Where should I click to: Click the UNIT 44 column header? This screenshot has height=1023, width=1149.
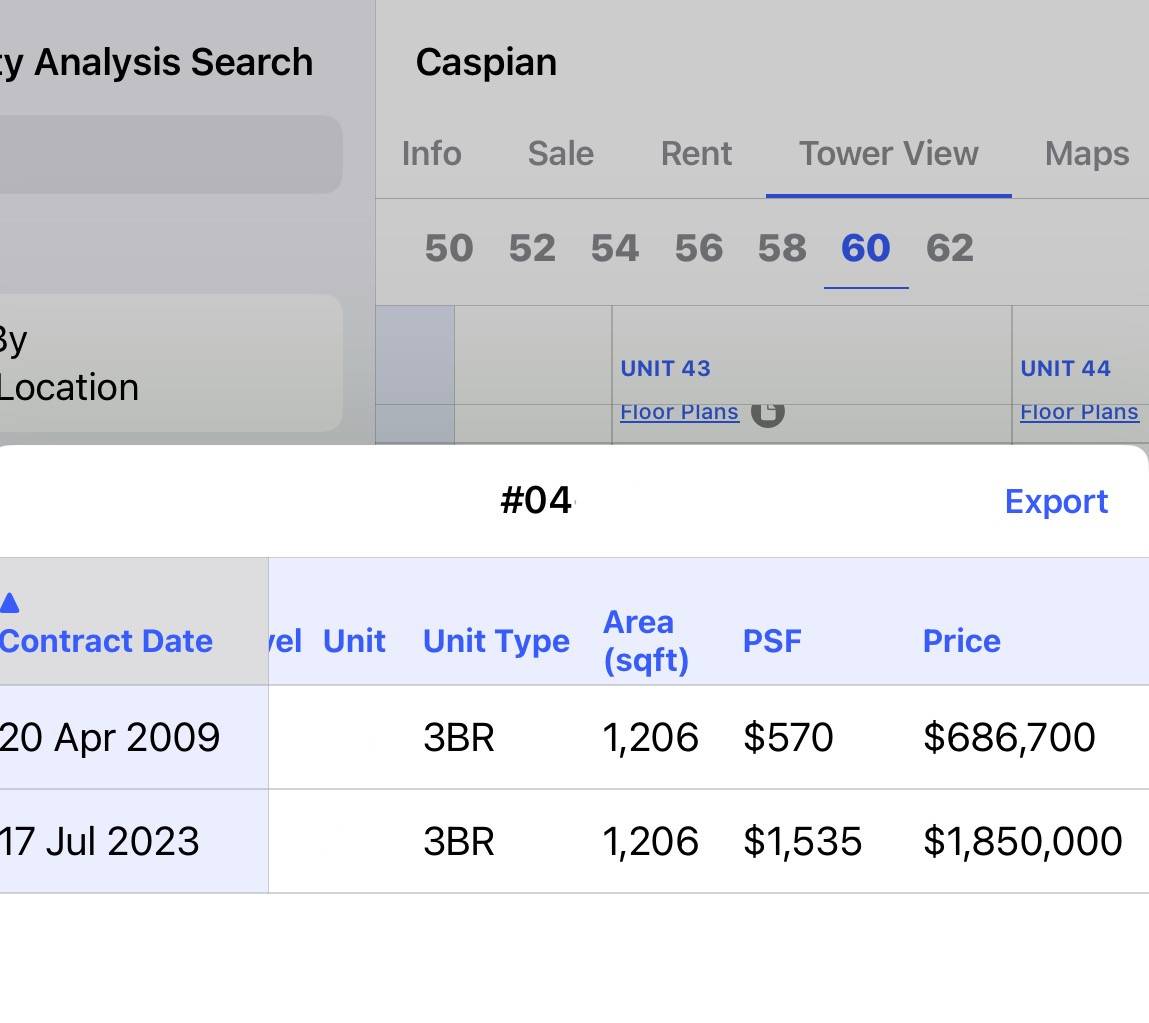(1065, 368)
